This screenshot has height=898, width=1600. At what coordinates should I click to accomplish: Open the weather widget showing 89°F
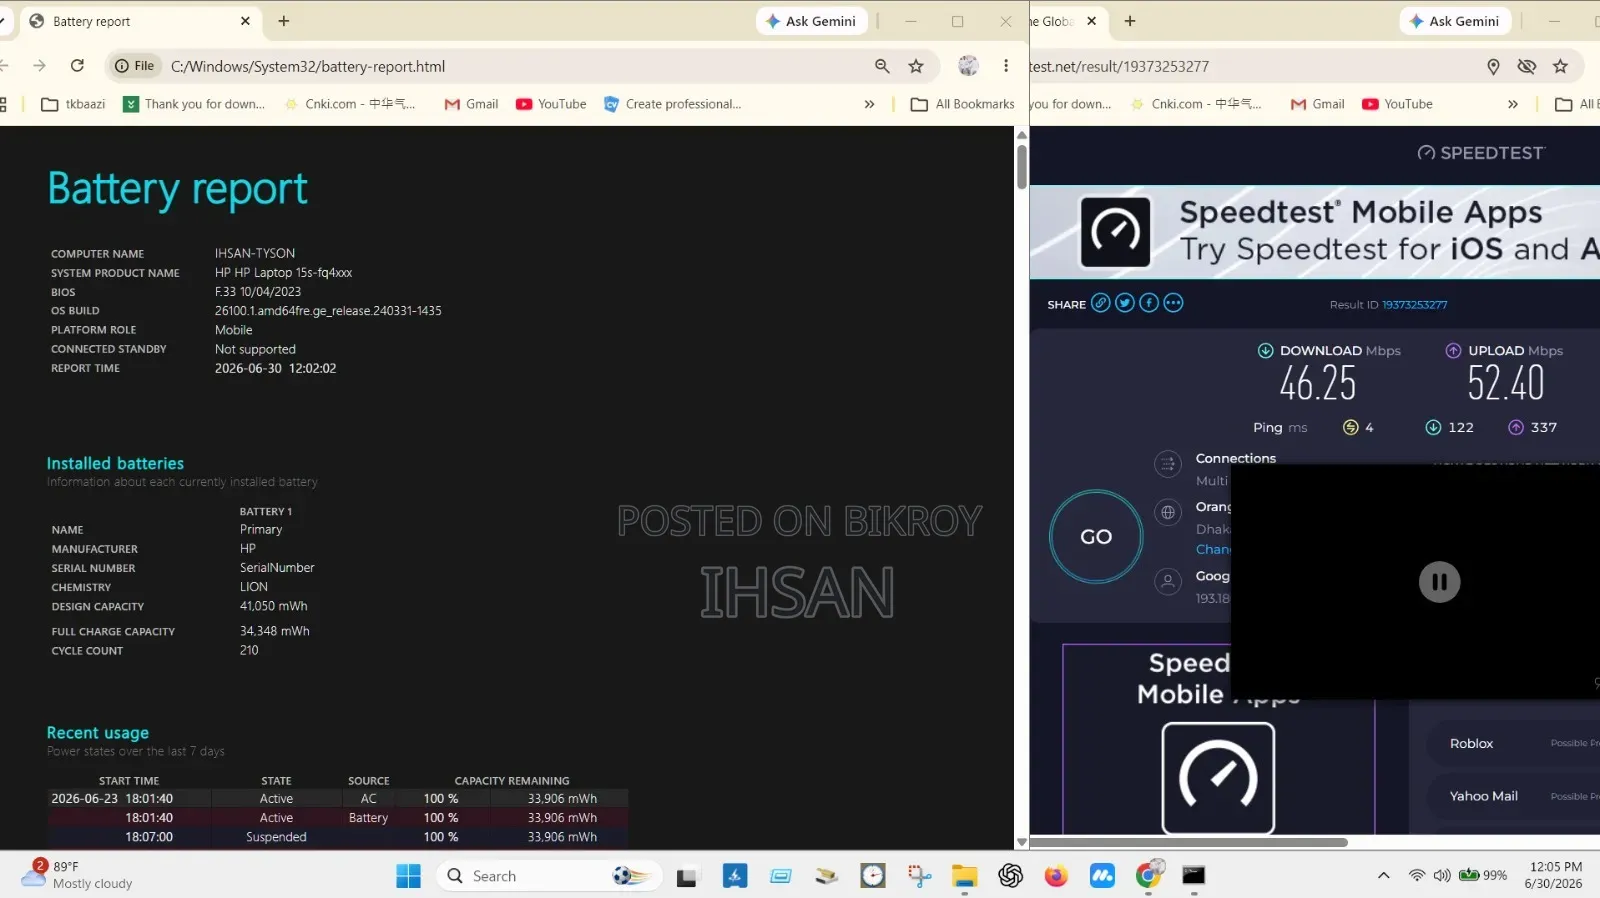(x=77, y=875)
